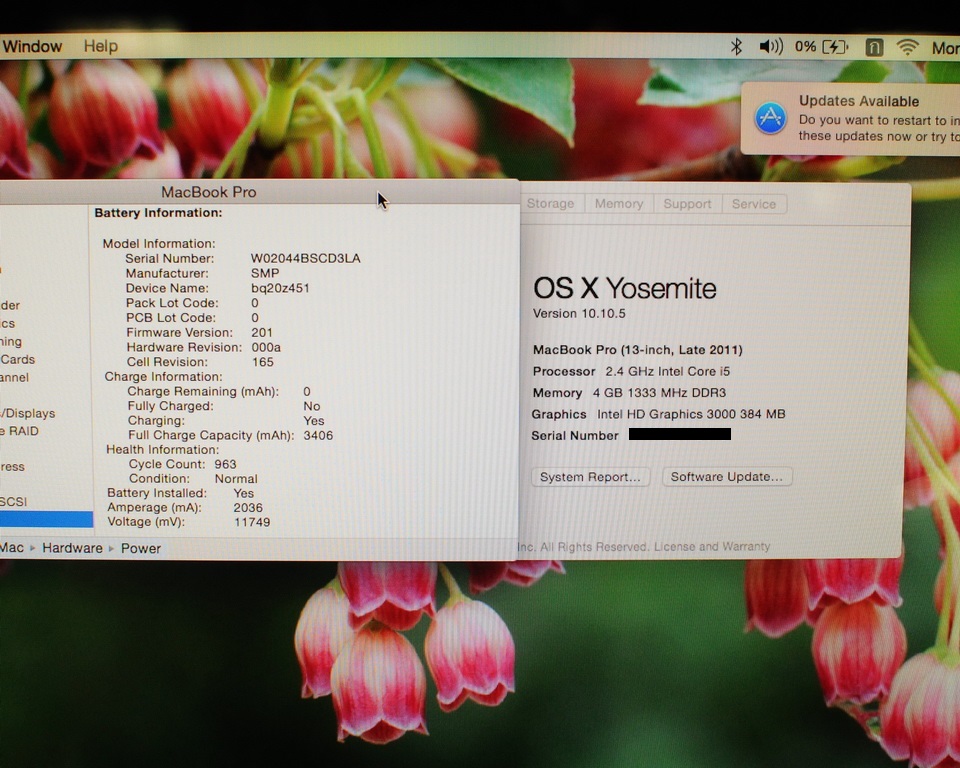Click the Firmware Version value 201
The height and width of the screenshot is (768, 960).
262,333
